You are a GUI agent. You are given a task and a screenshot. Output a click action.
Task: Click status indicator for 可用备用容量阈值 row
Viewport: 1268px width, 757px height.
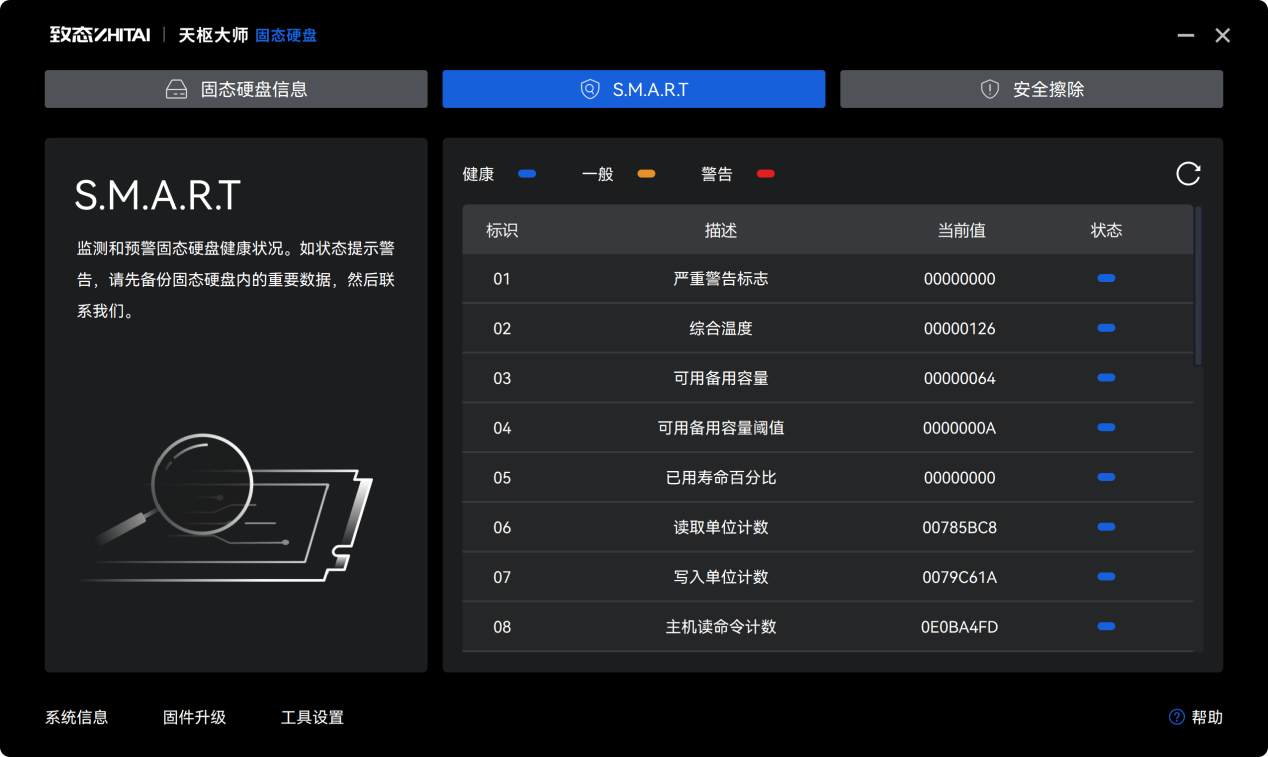pyautogui.click(x=1106, y=427)
